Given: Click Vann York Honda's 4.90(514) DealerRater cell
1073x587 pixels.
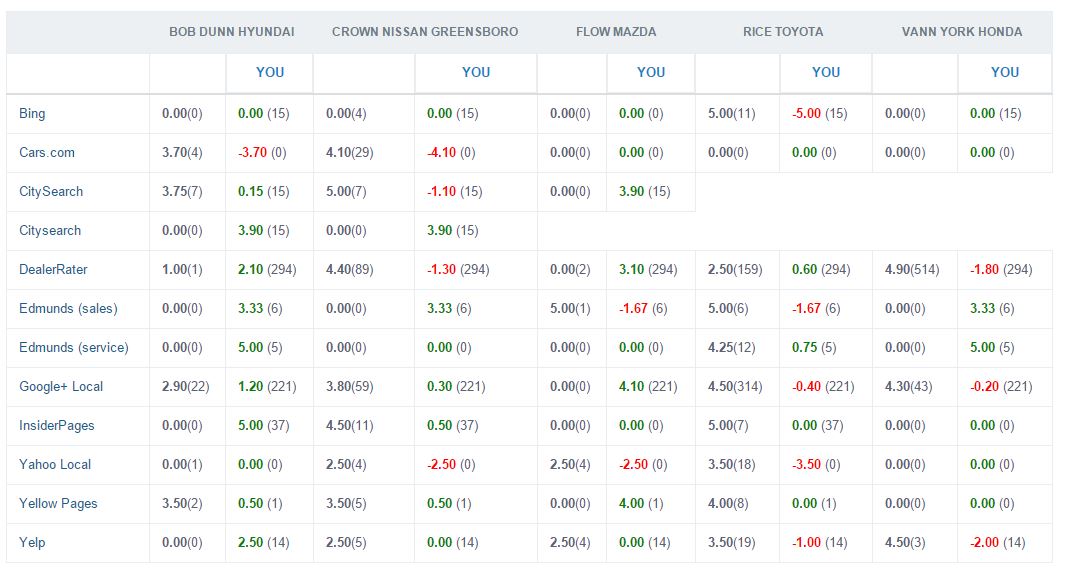Looking at the screenshot, I should [912, 270].
